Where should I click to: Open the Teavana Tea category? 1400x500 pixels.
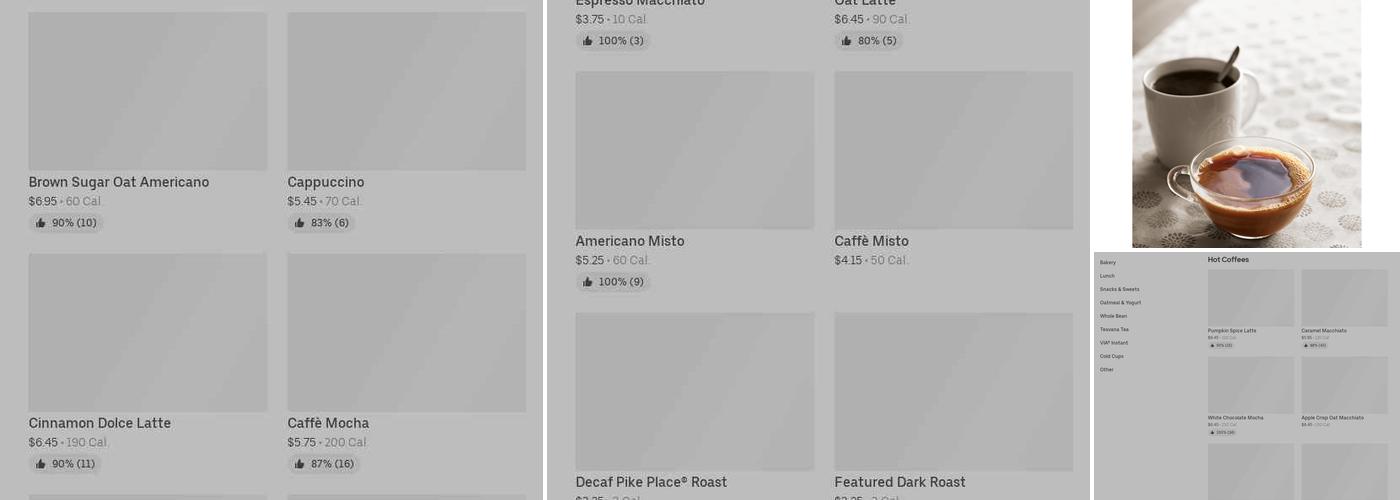coord(1114,329)
